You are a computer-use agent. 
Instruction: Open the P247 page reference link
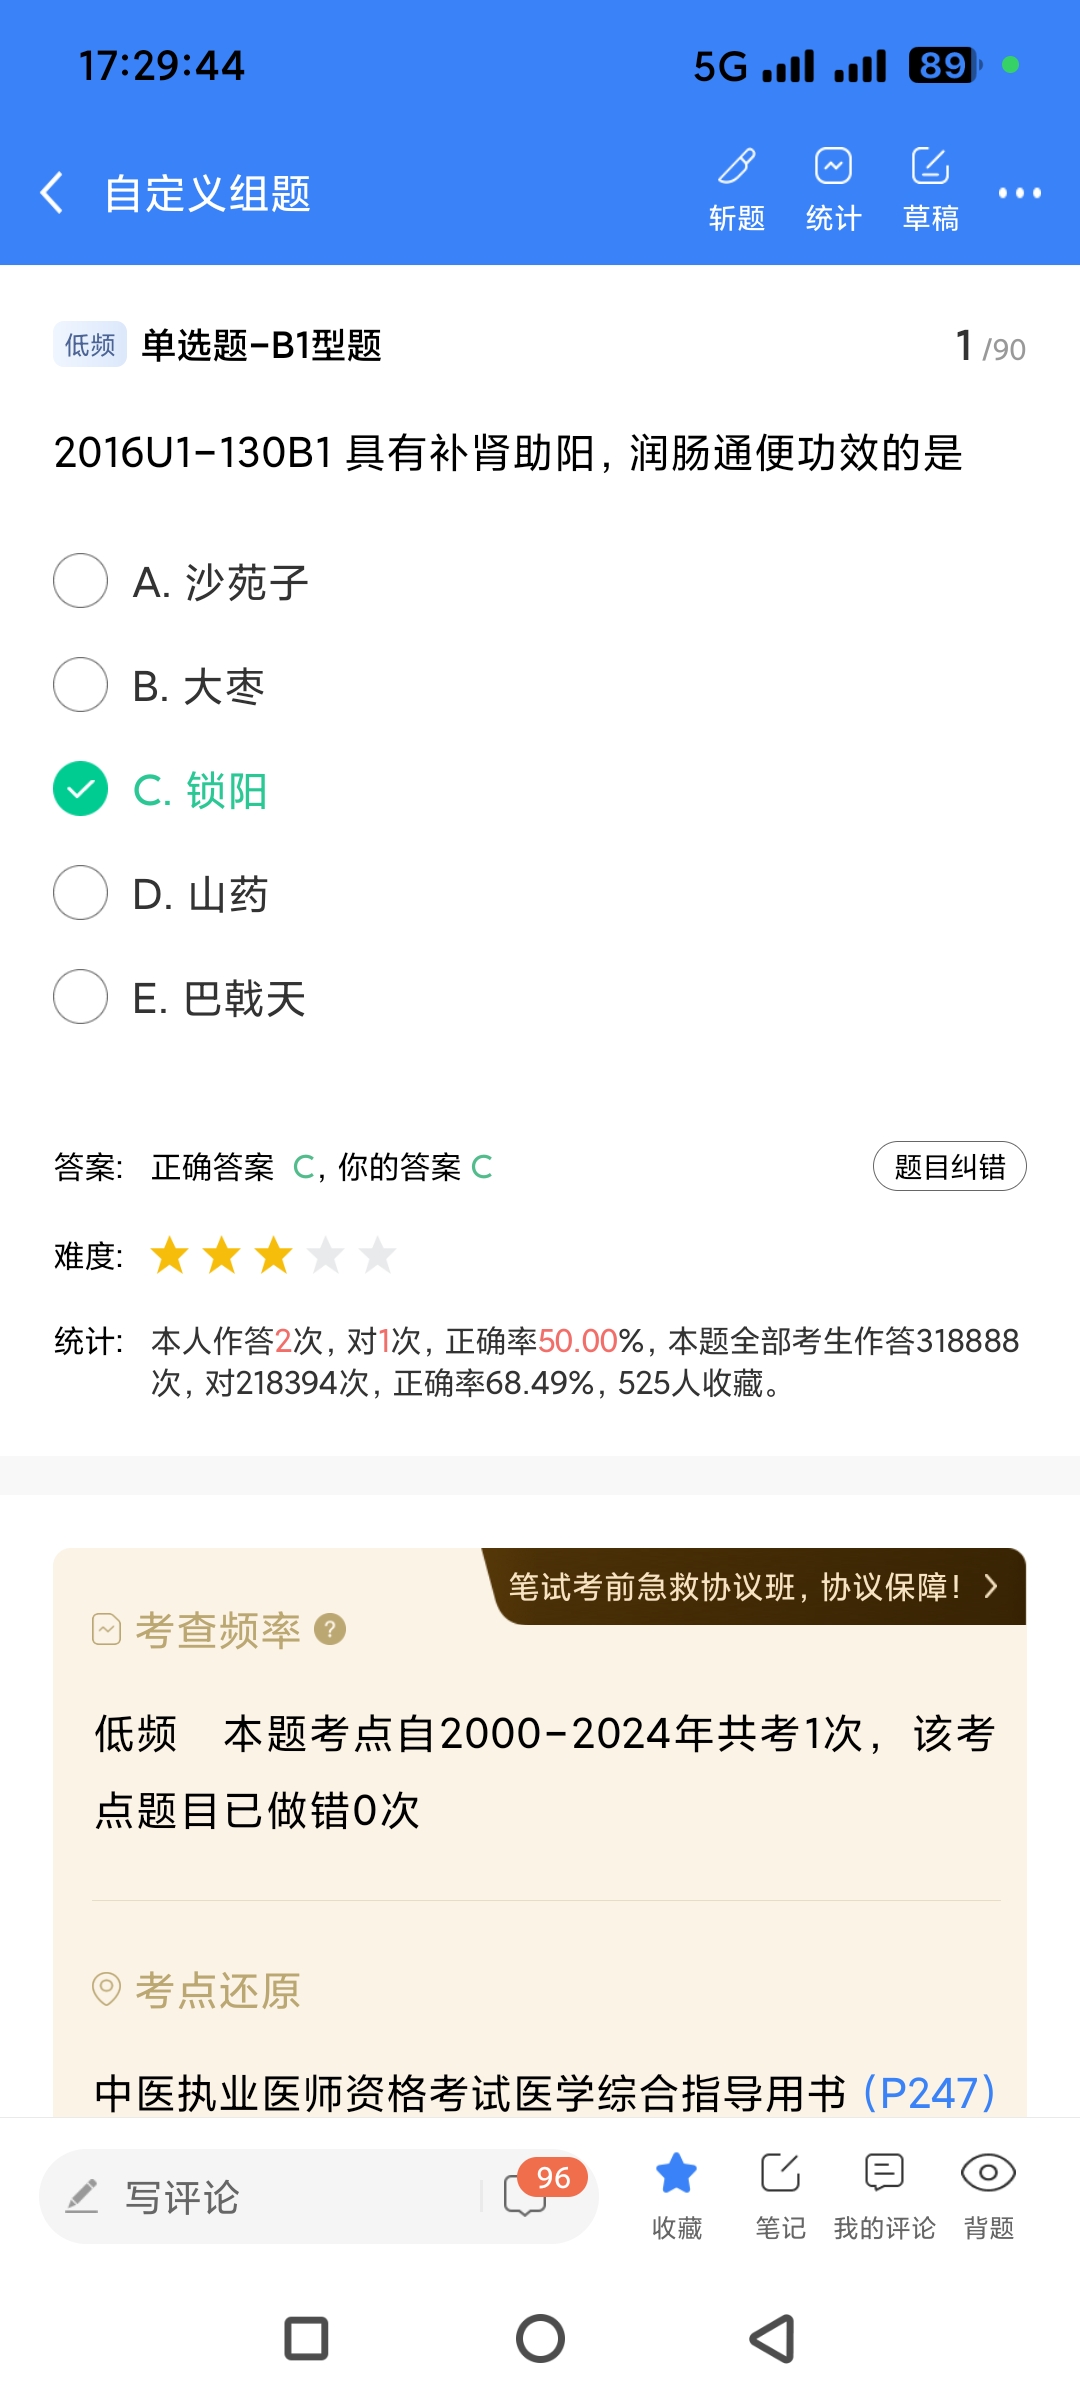[929, 2092]
